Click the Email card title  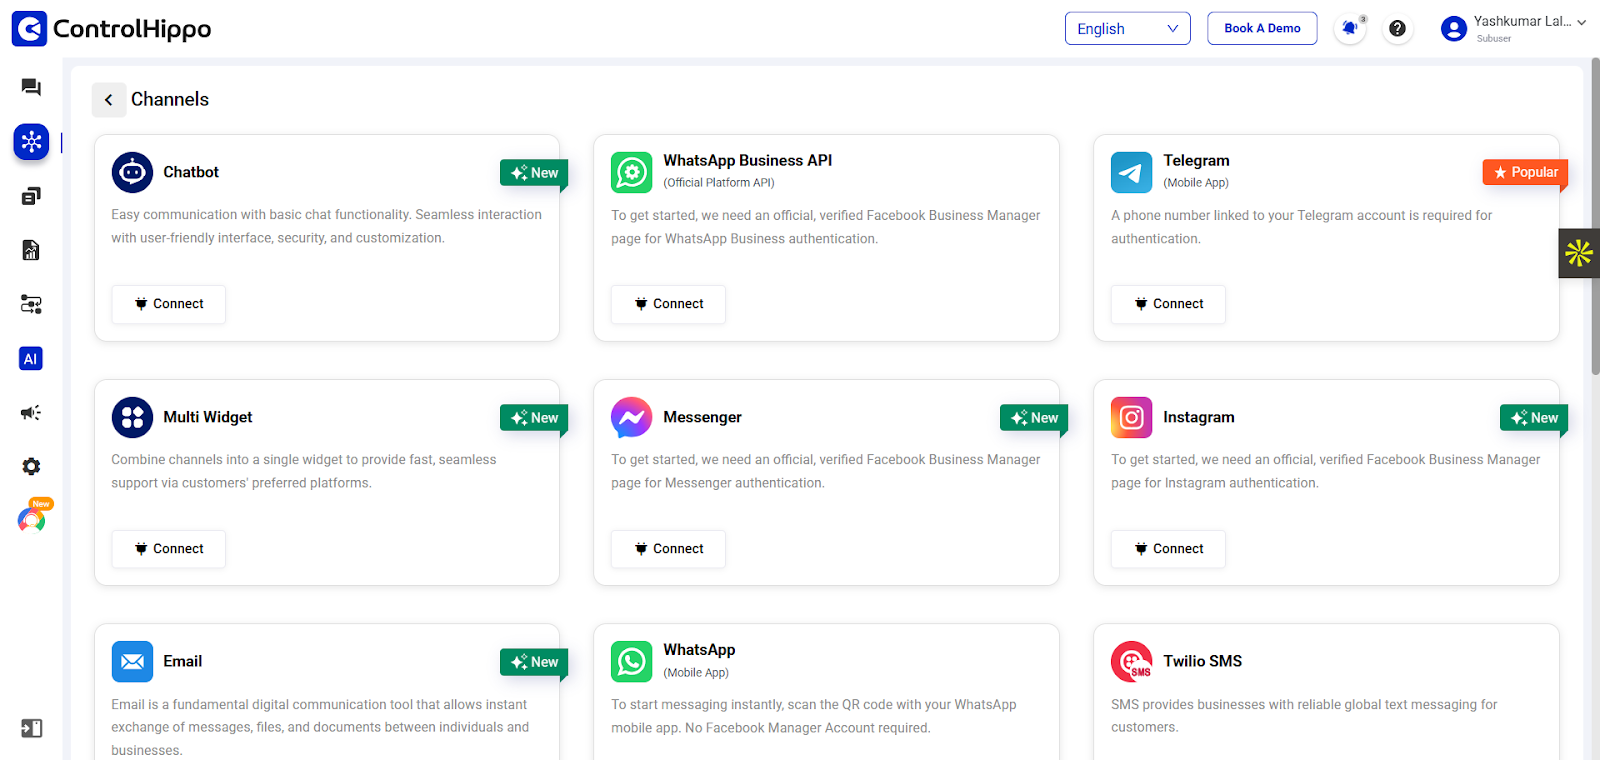183,661
